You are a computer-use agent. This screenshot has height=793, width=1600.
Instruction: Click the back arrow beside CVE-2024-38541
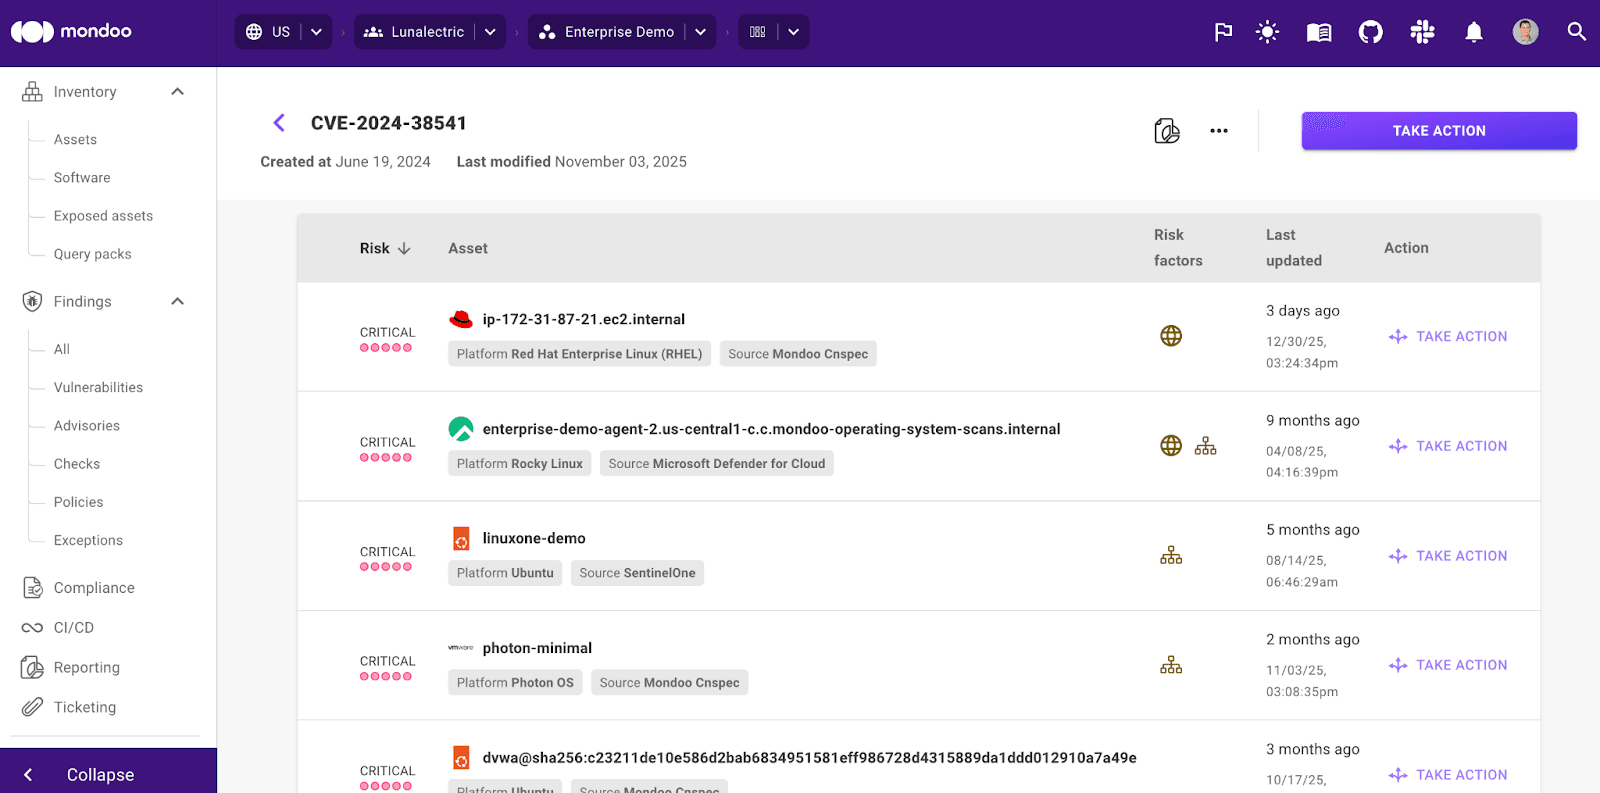pos(279,123)
